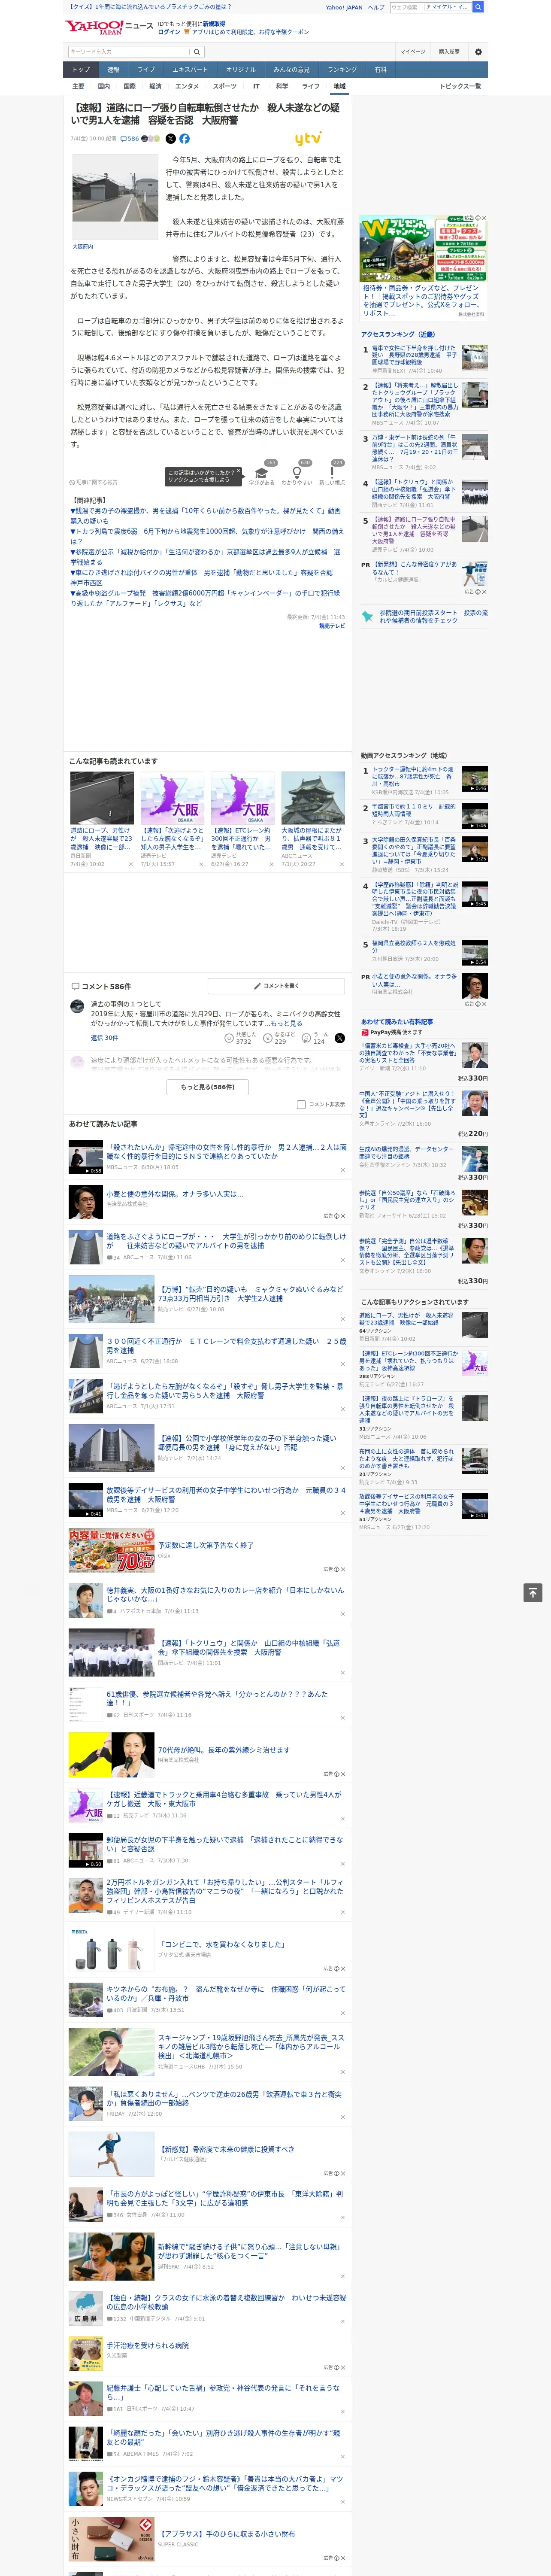This screenshot has width=551, height=2576.
Task: Click the blue web search magnifier button
Action: tap(478, 7)
